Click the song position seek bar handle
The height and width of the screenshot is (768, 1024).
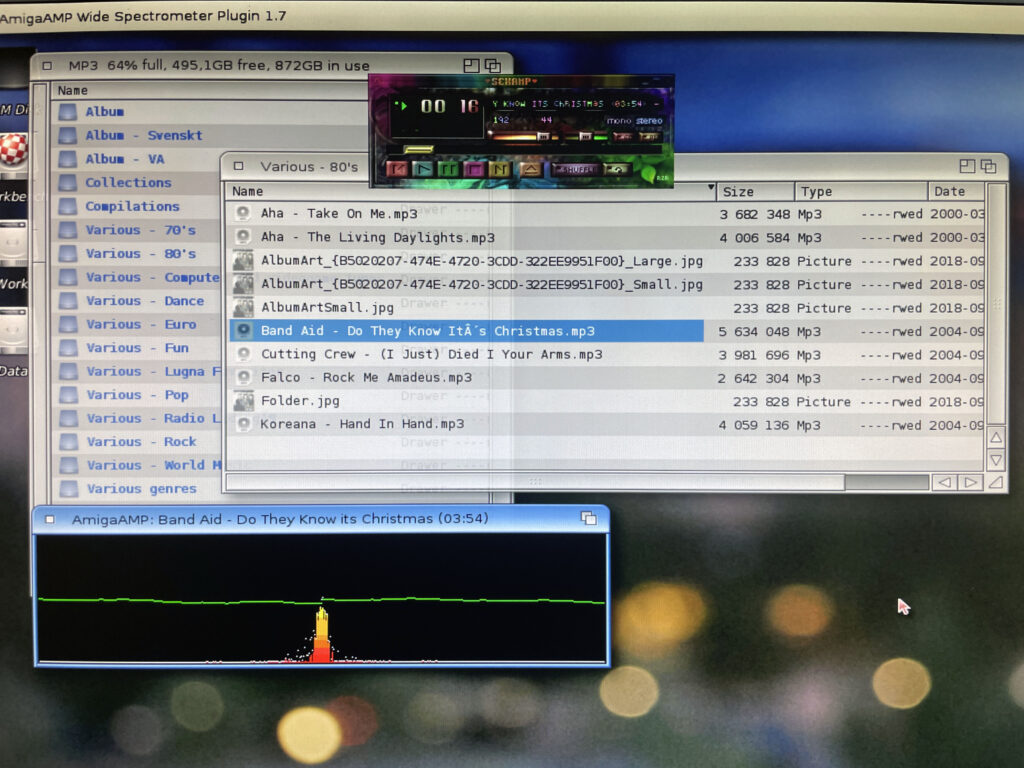[418, 150]
